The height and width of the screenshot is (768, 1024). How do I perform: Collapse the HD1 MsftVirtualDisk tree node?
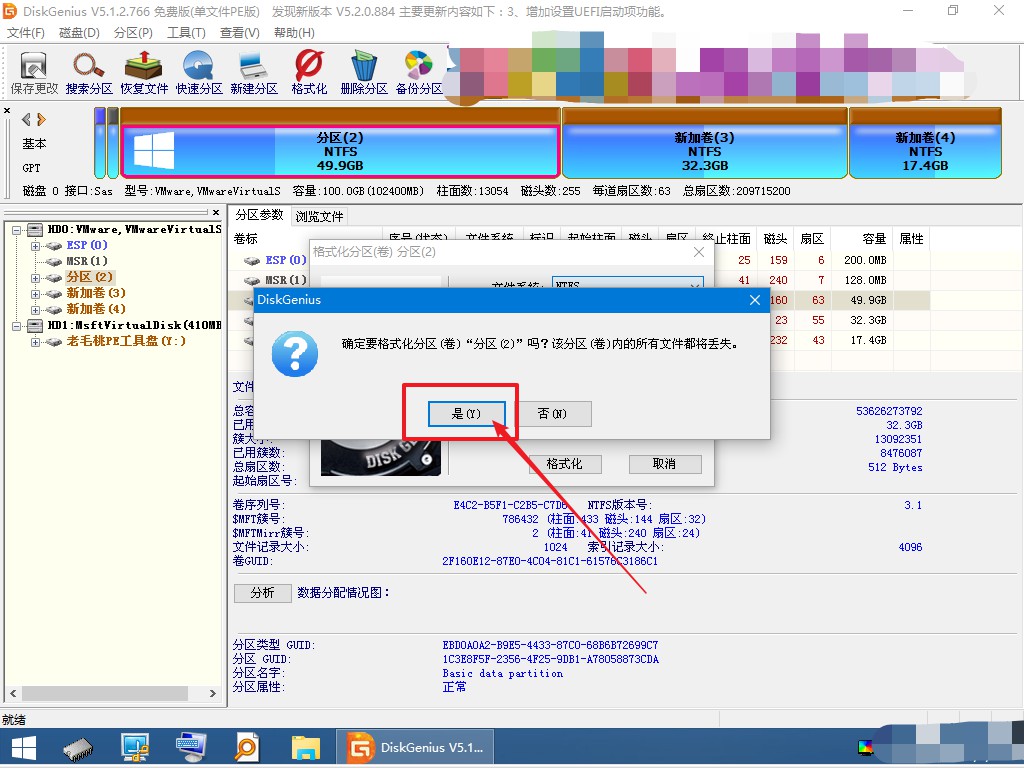pos(17,326)
